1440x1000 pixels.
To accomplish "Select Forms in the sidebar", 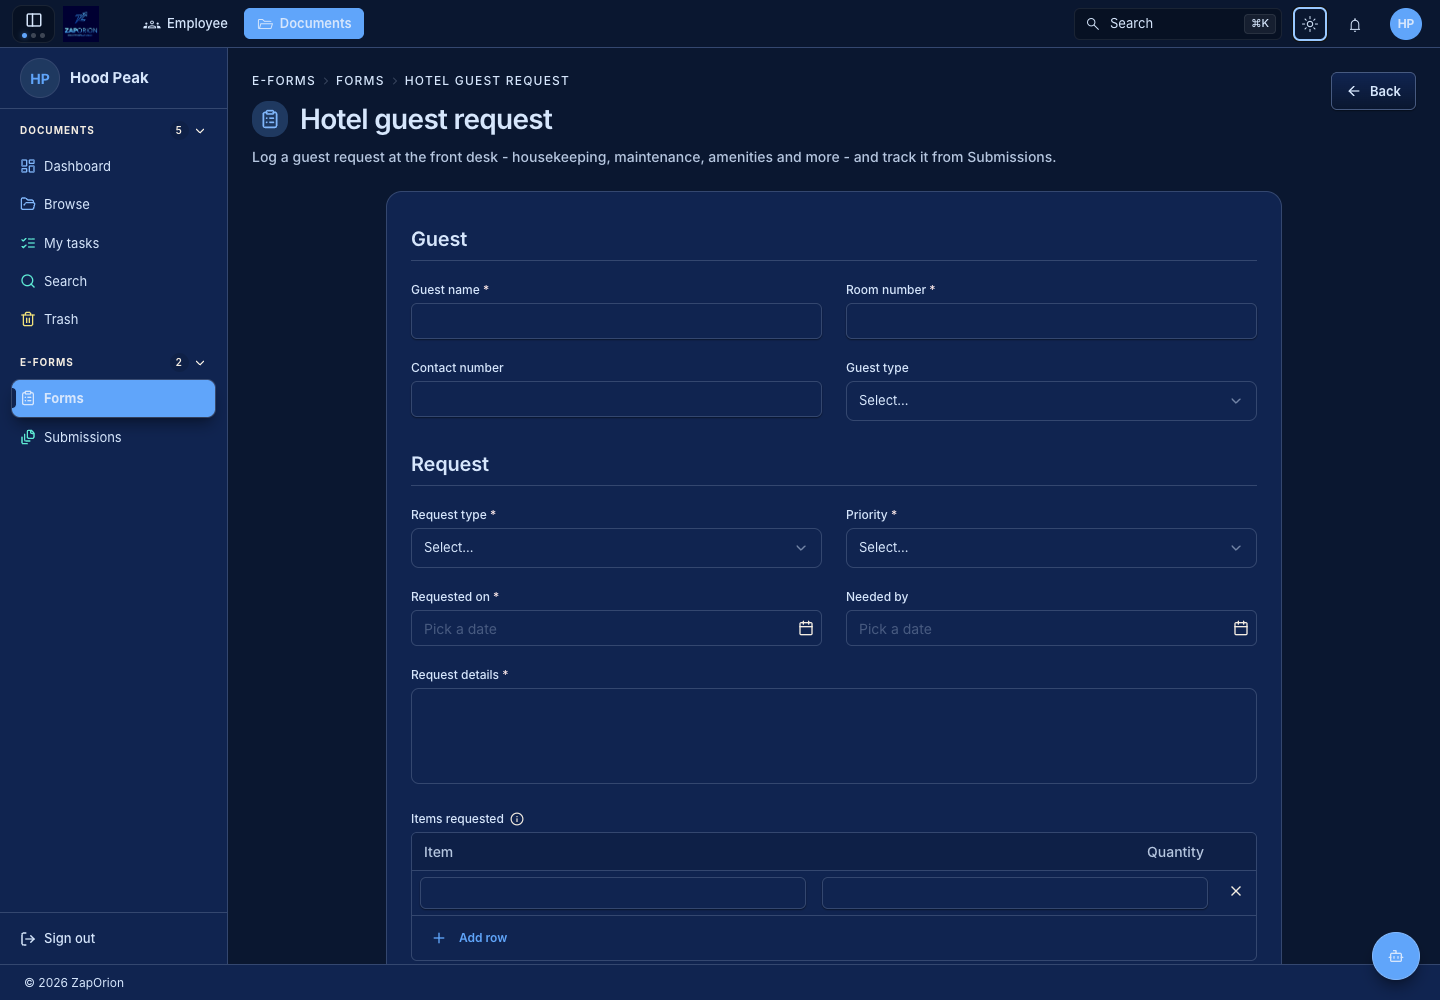I will click(x=113, y=398).
